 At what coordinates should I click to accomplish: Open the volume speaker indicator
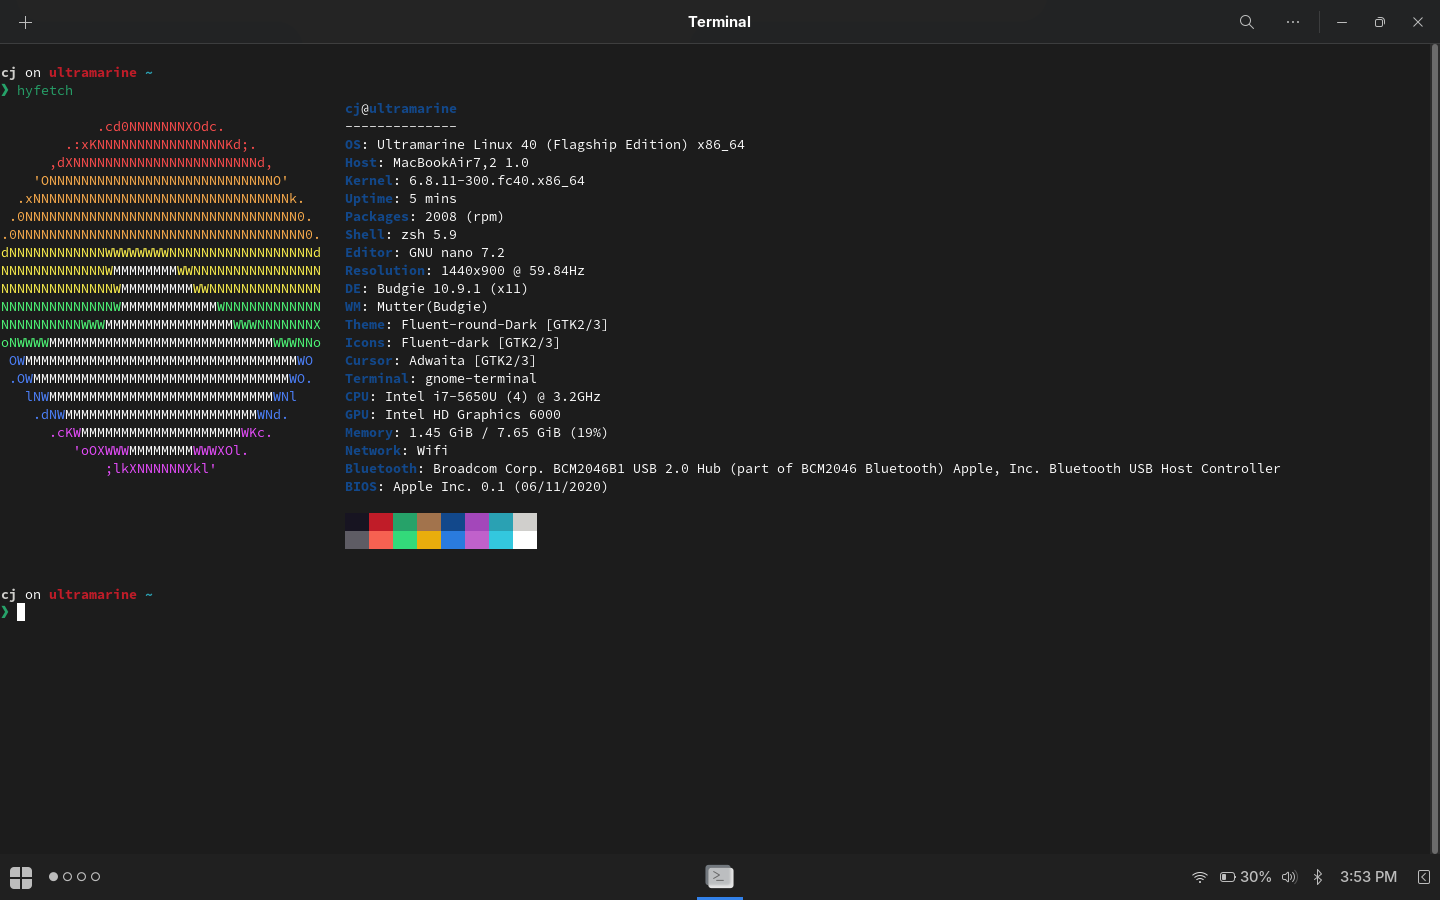pyautogui.click(x=1289, y=877)
